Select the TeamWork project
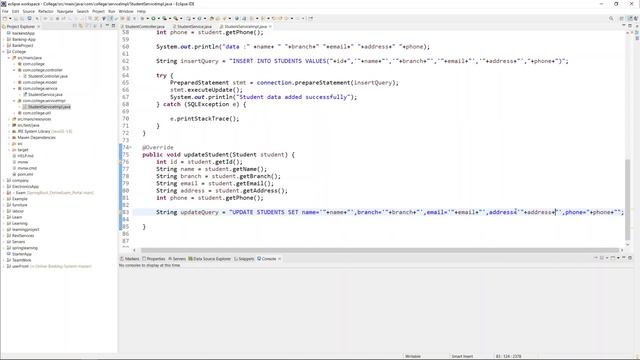 (x=19, y=260)
